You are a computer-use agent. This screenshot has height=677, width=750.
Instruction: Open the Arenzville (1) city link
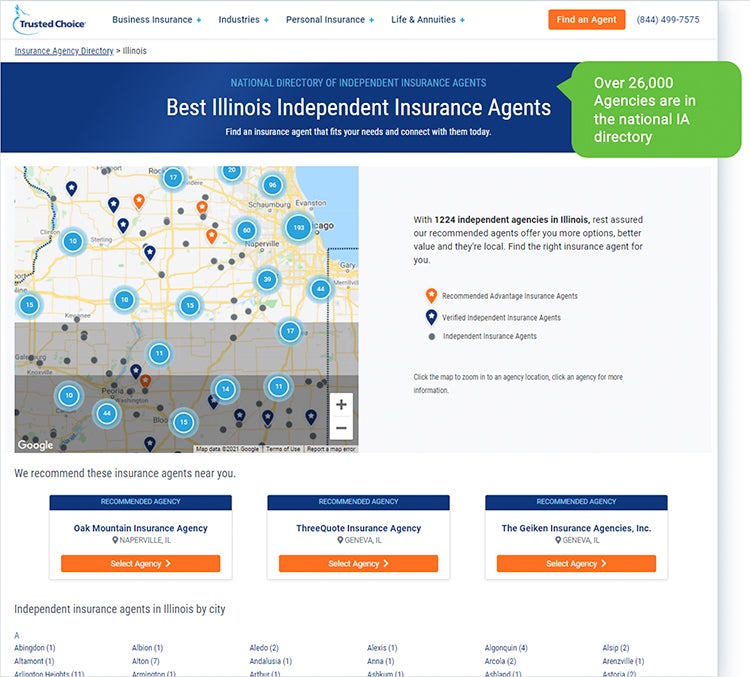point(623,661)
